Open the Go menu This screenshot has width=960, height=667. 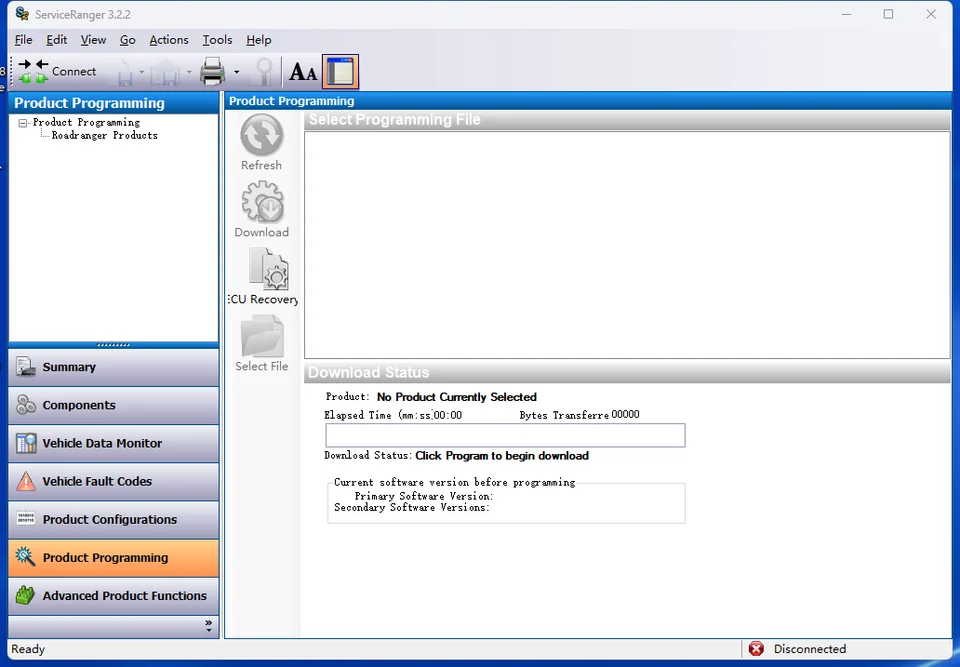tap(127, 40)
